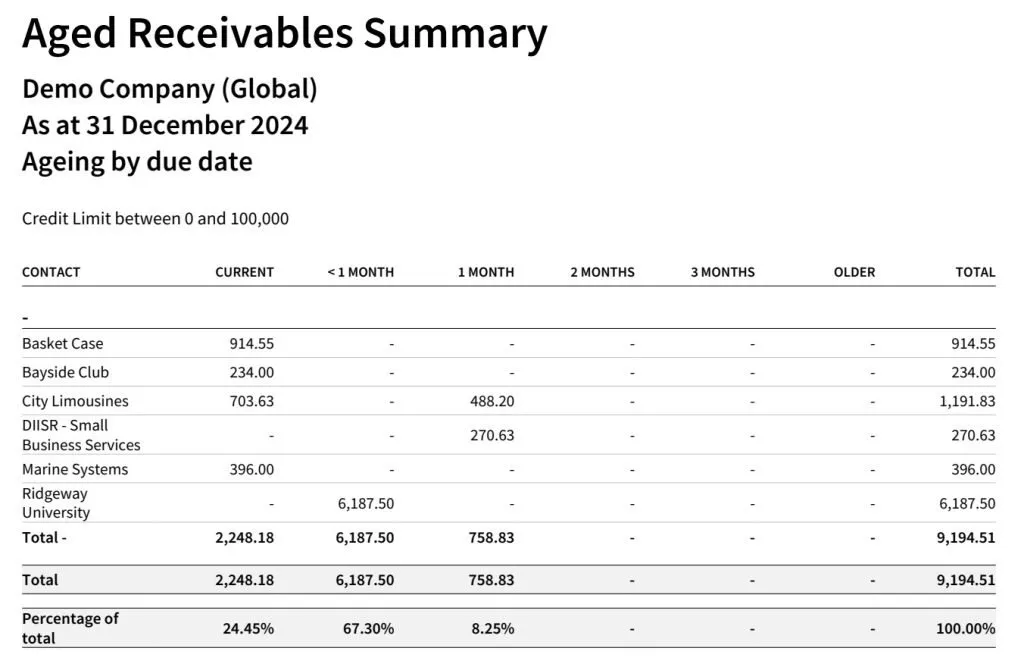The width and height of the screenshot is (1024, 667).
Task: Open the Bayside Club contact row
Action: tap(65, 372)
